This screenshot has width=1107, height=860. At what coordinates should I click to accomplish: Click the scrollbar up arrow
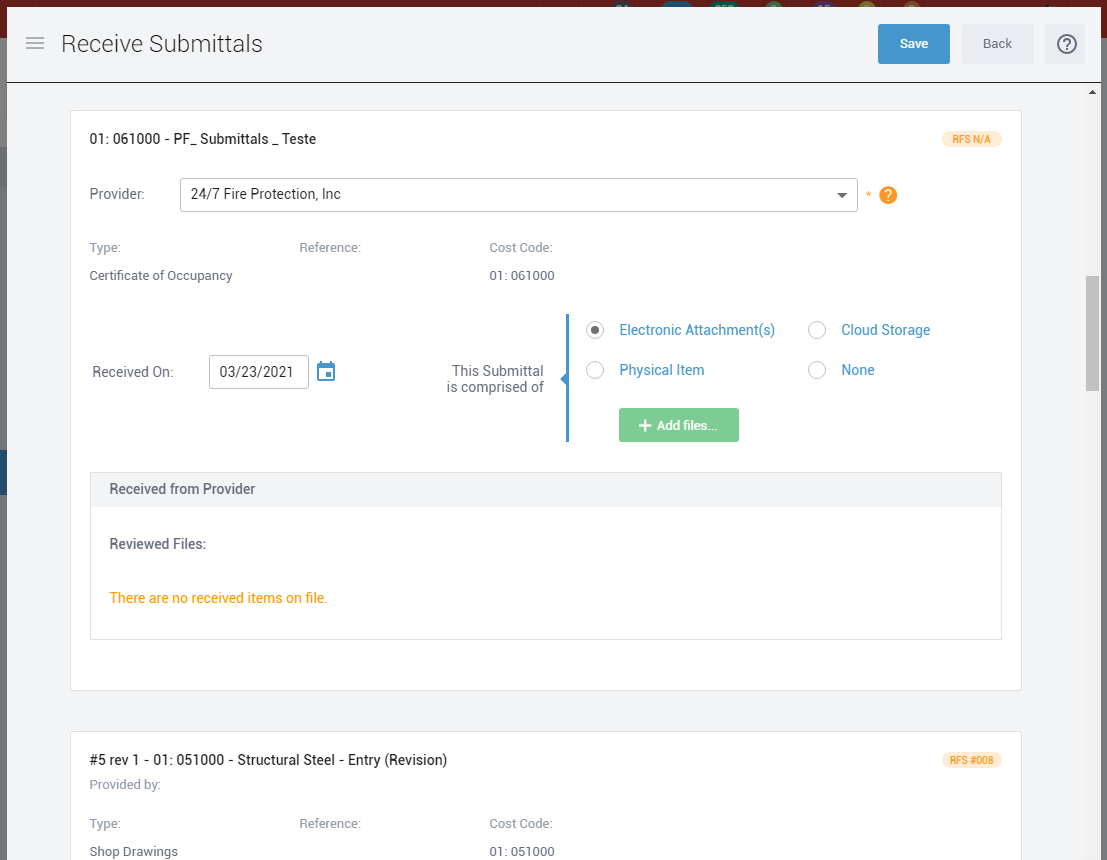click(1092, 92)
